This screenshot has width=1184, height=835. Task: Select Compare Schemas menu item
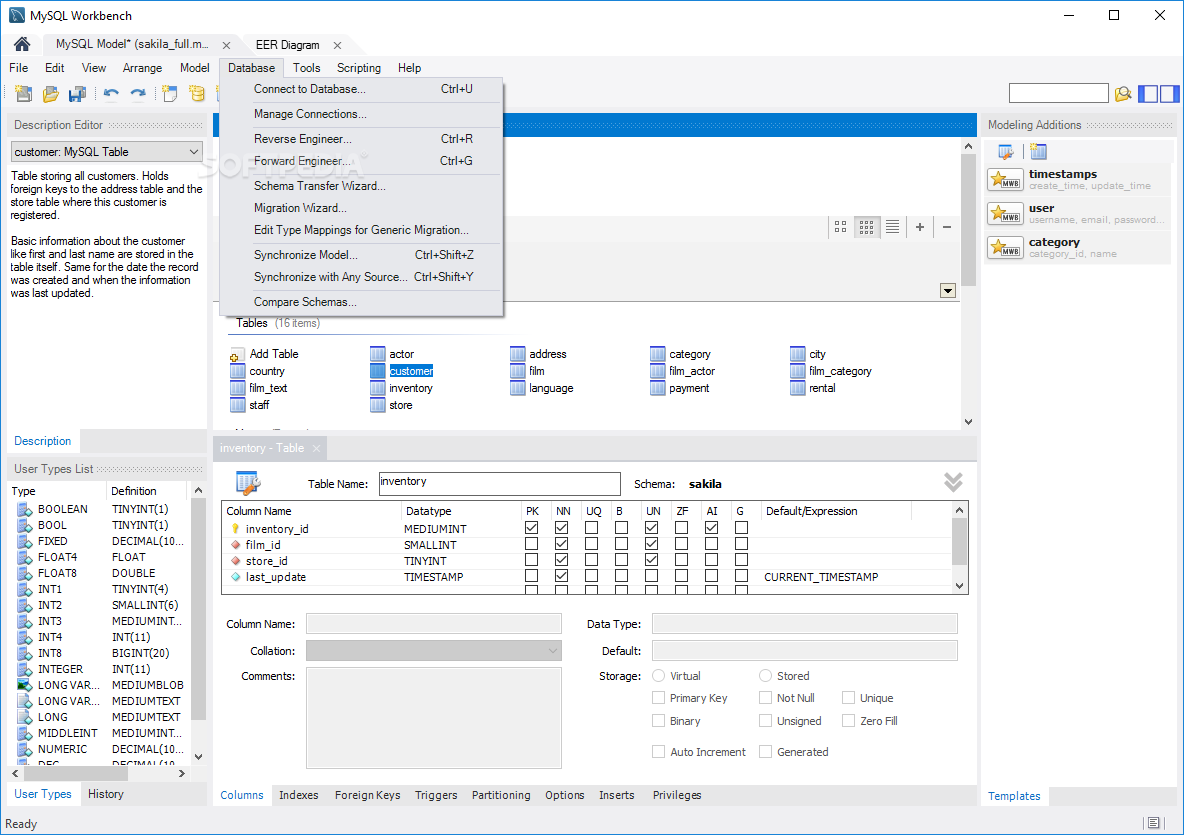[x=305, y=302]
